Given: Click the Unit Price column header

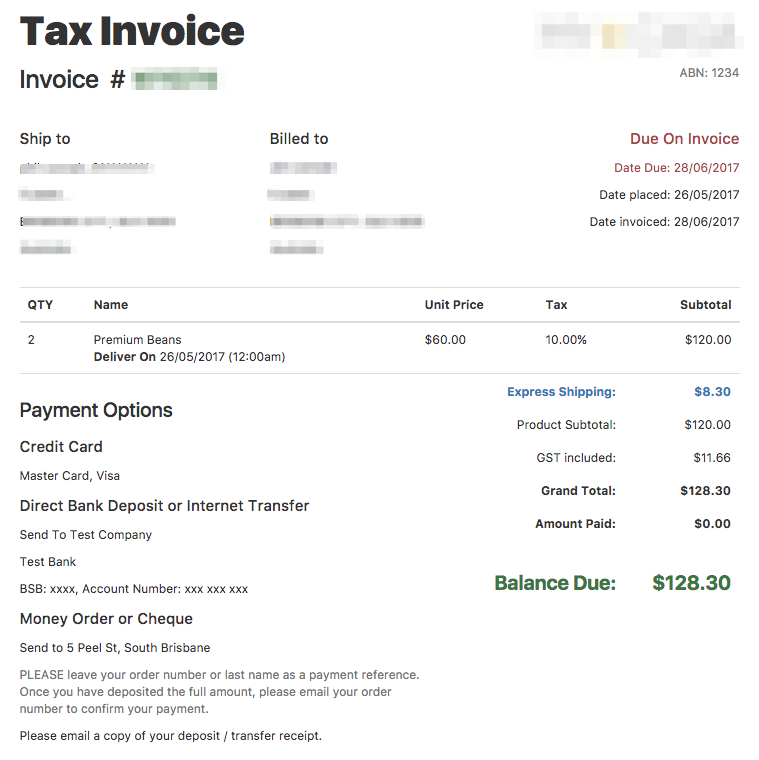Looking at the screenshot, I should click(x=454, y=305).
